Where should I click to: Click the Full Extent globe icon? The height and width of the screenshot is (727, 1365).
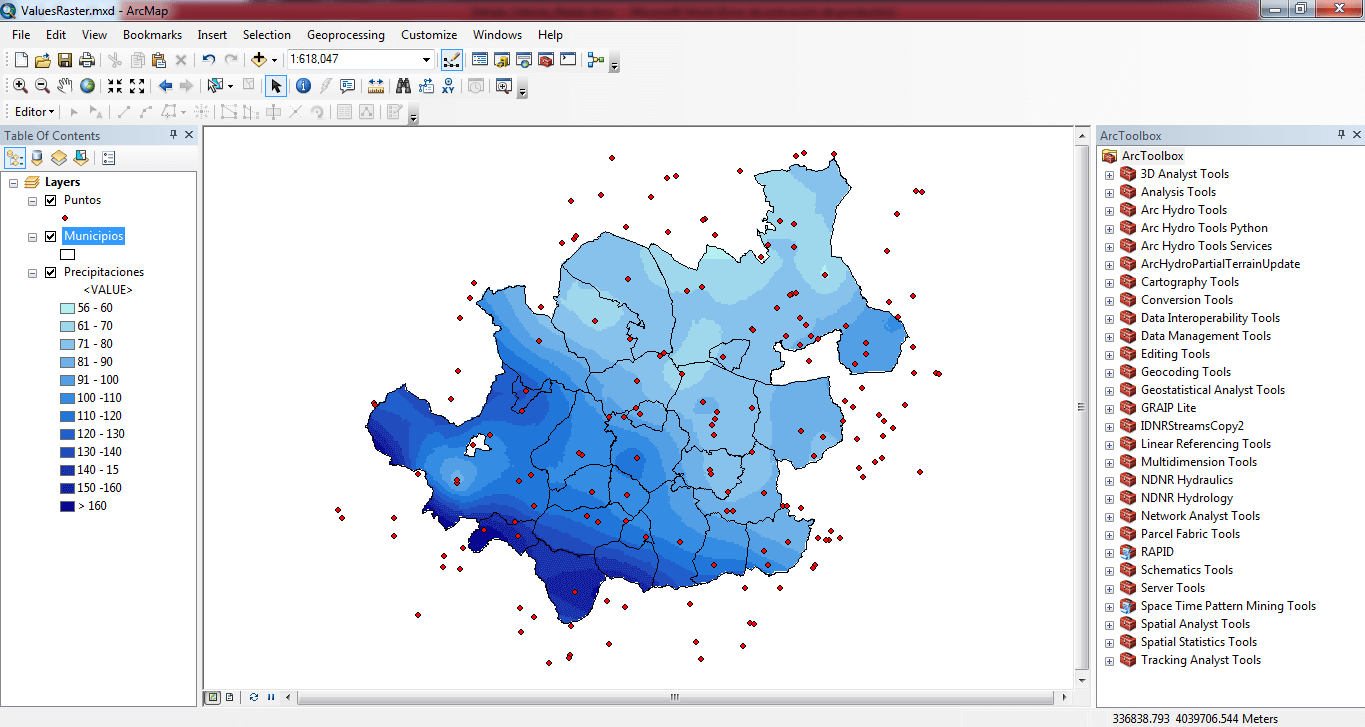coord(87,86)
